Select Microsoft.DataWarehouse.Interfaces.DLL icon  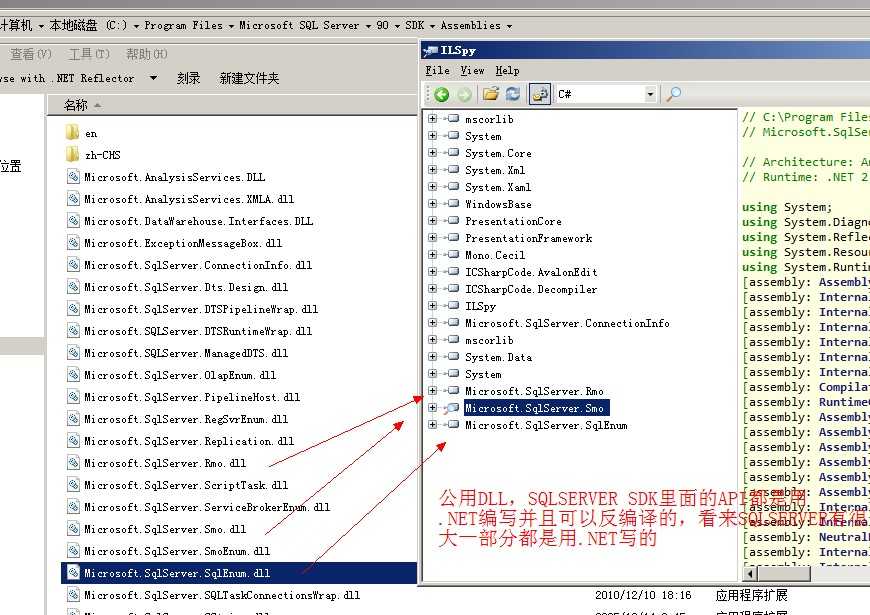(x=73, y=221)
